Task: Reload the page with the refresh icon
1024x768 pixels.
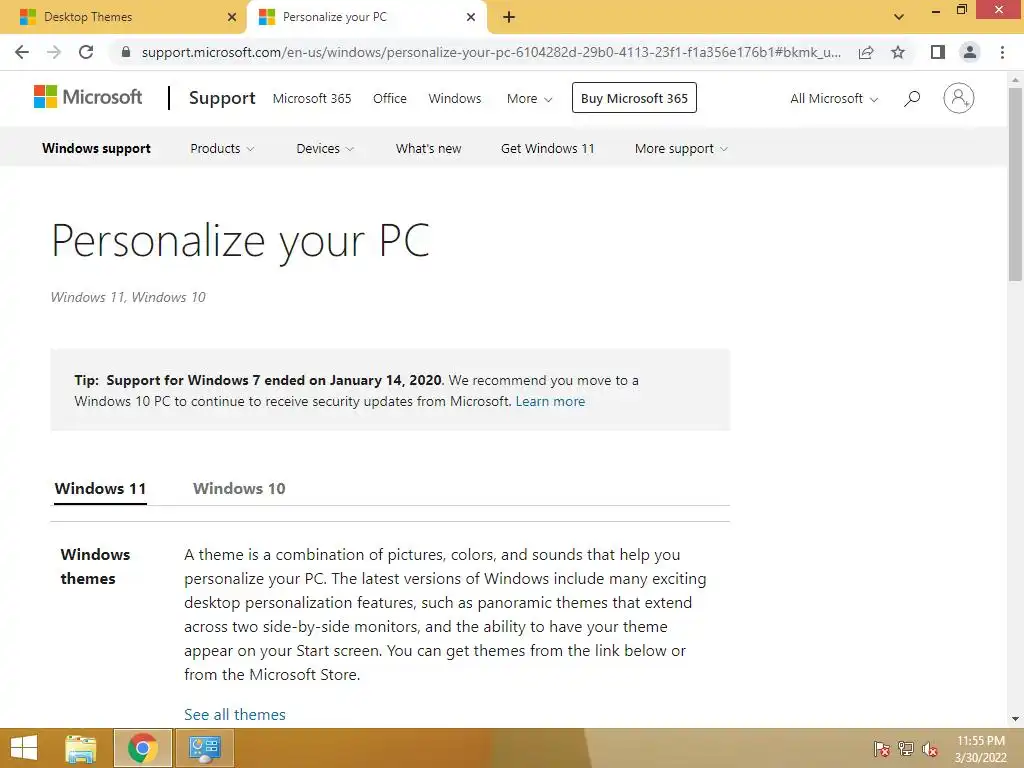Action: [86, 52]
